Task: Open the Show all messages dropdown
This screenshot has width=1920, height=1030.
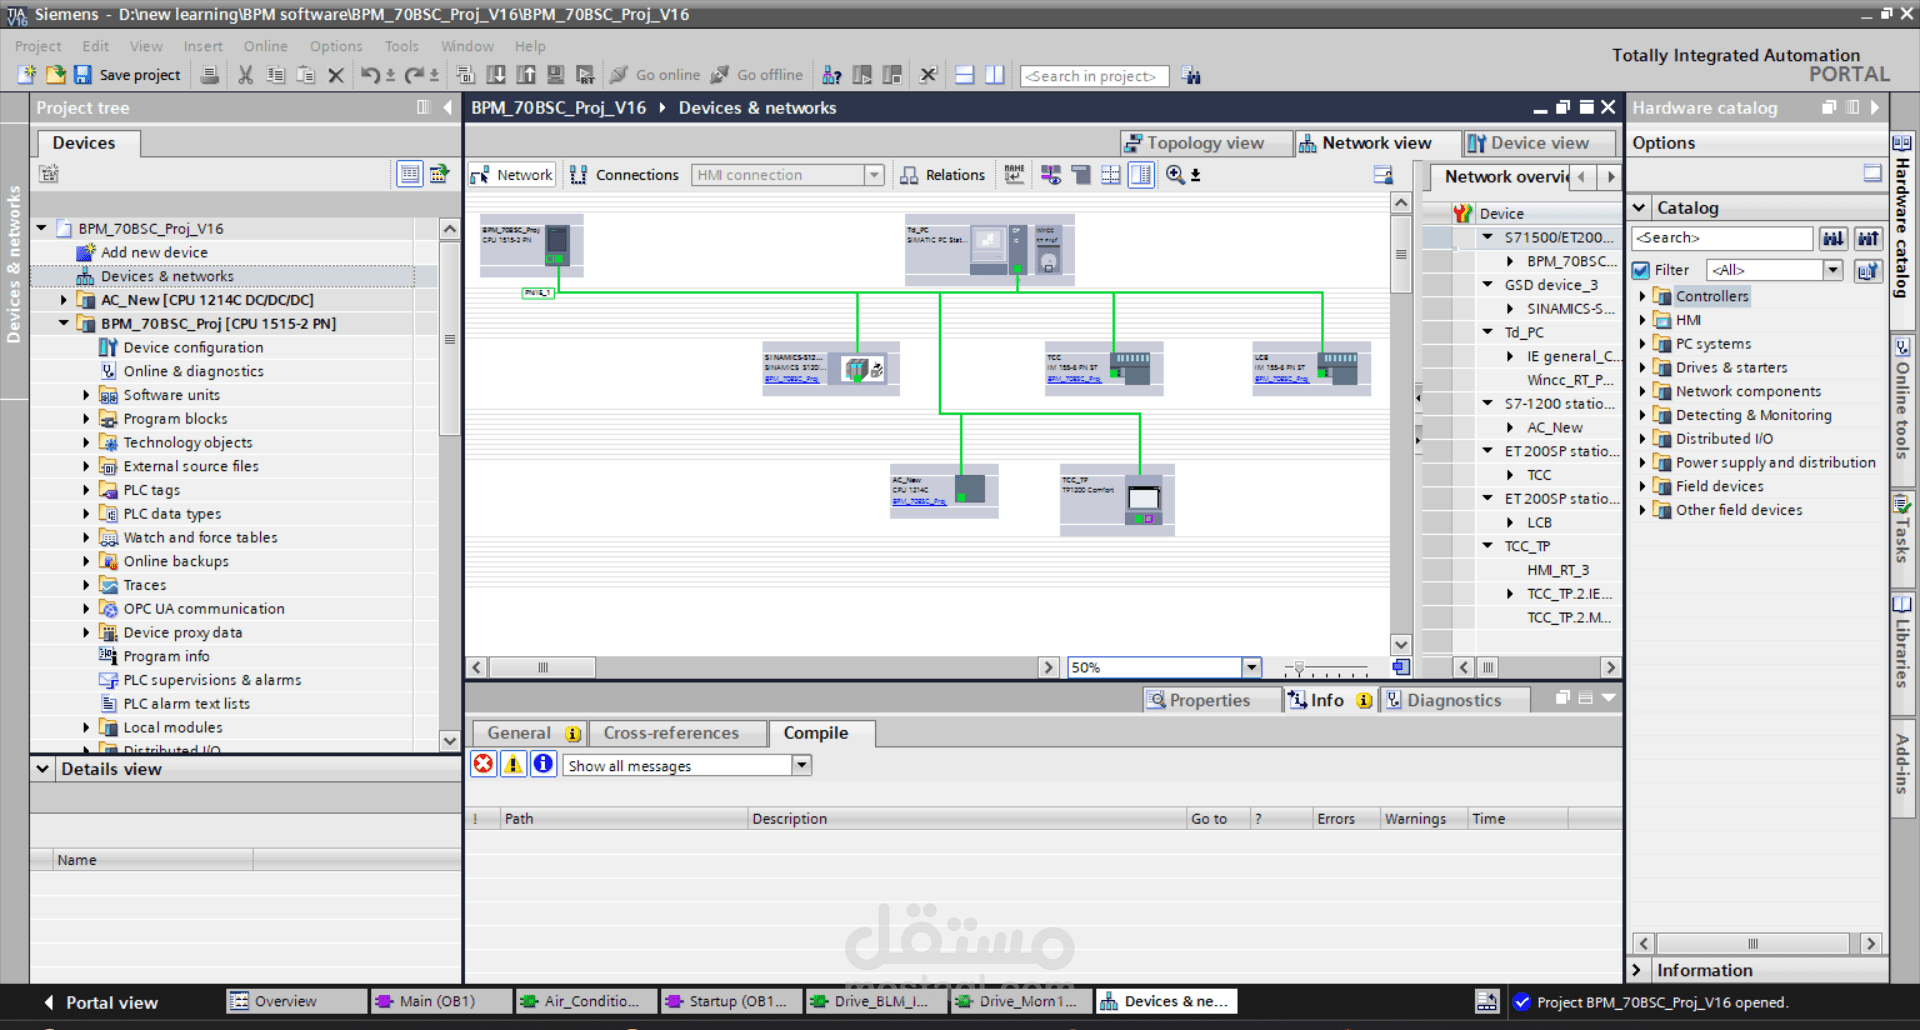Action: 802,766
